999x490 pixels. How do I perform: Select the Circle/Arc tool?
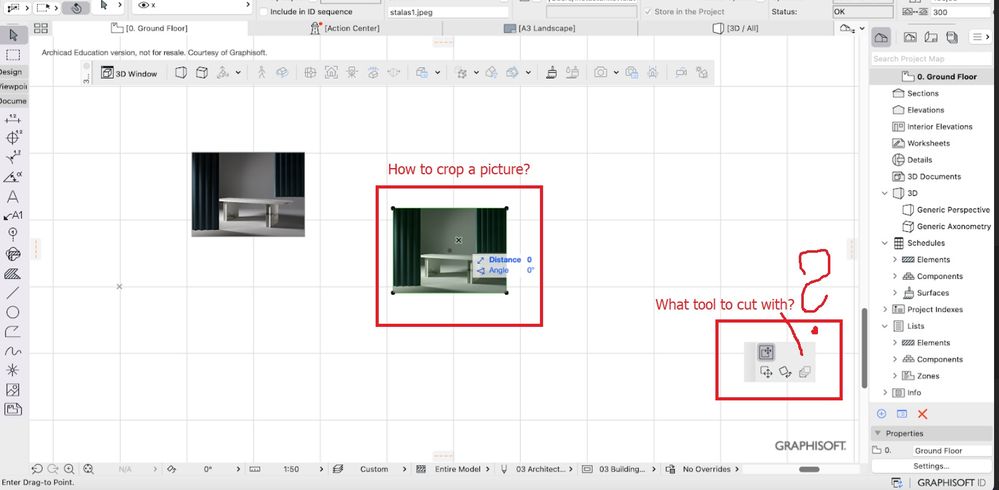(x=13, y=312)
